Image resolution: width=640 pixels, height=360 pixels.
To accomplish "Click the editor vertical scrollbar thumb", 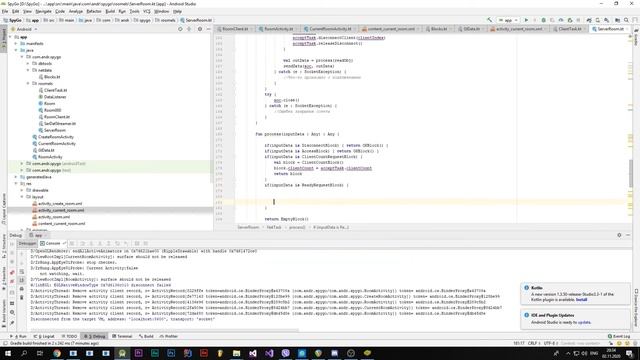I will (631, 173).
